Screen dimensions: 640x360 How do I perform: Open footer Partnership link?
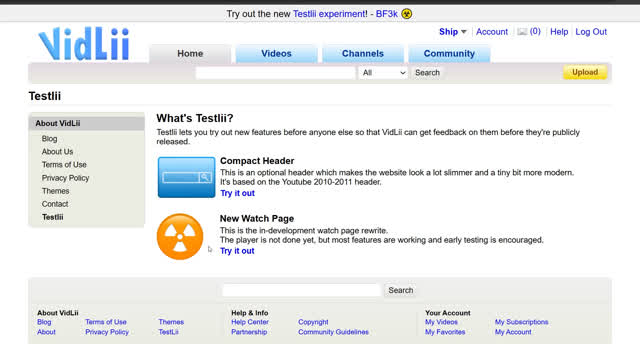coord(249,332)
